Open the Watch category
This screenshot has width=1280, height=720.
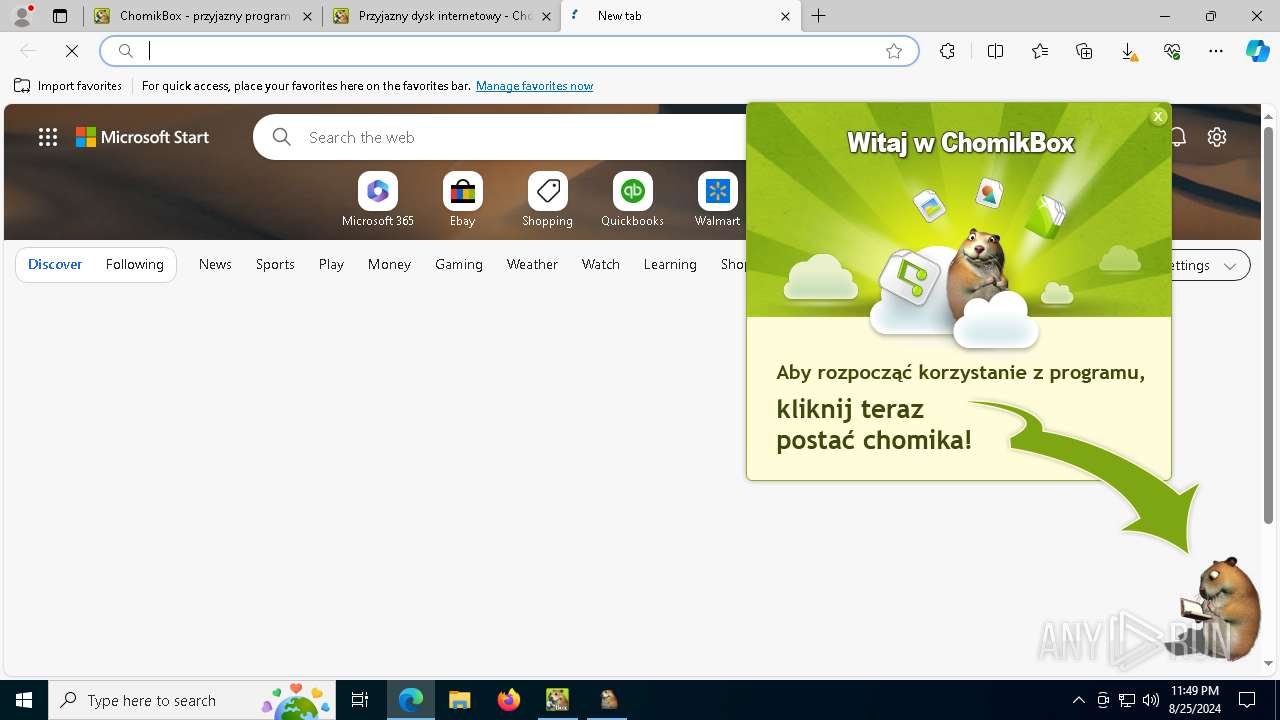coord(601,264)
